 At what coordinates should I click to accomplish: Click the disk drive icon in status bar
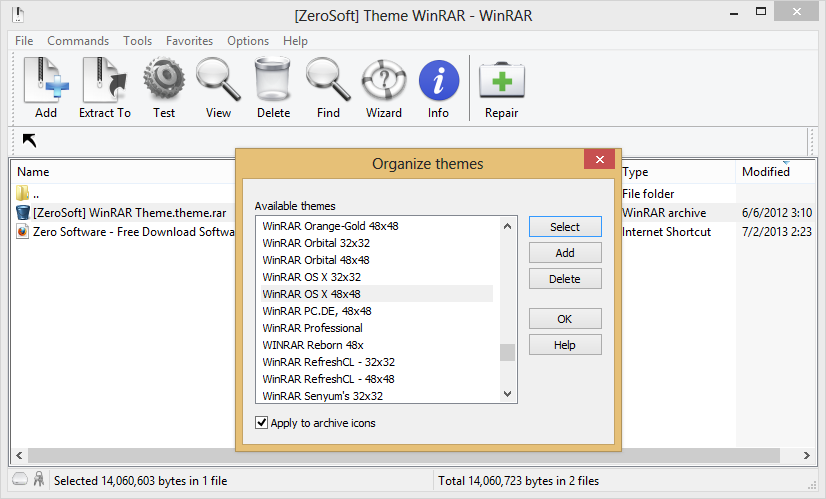pos(20,479)
